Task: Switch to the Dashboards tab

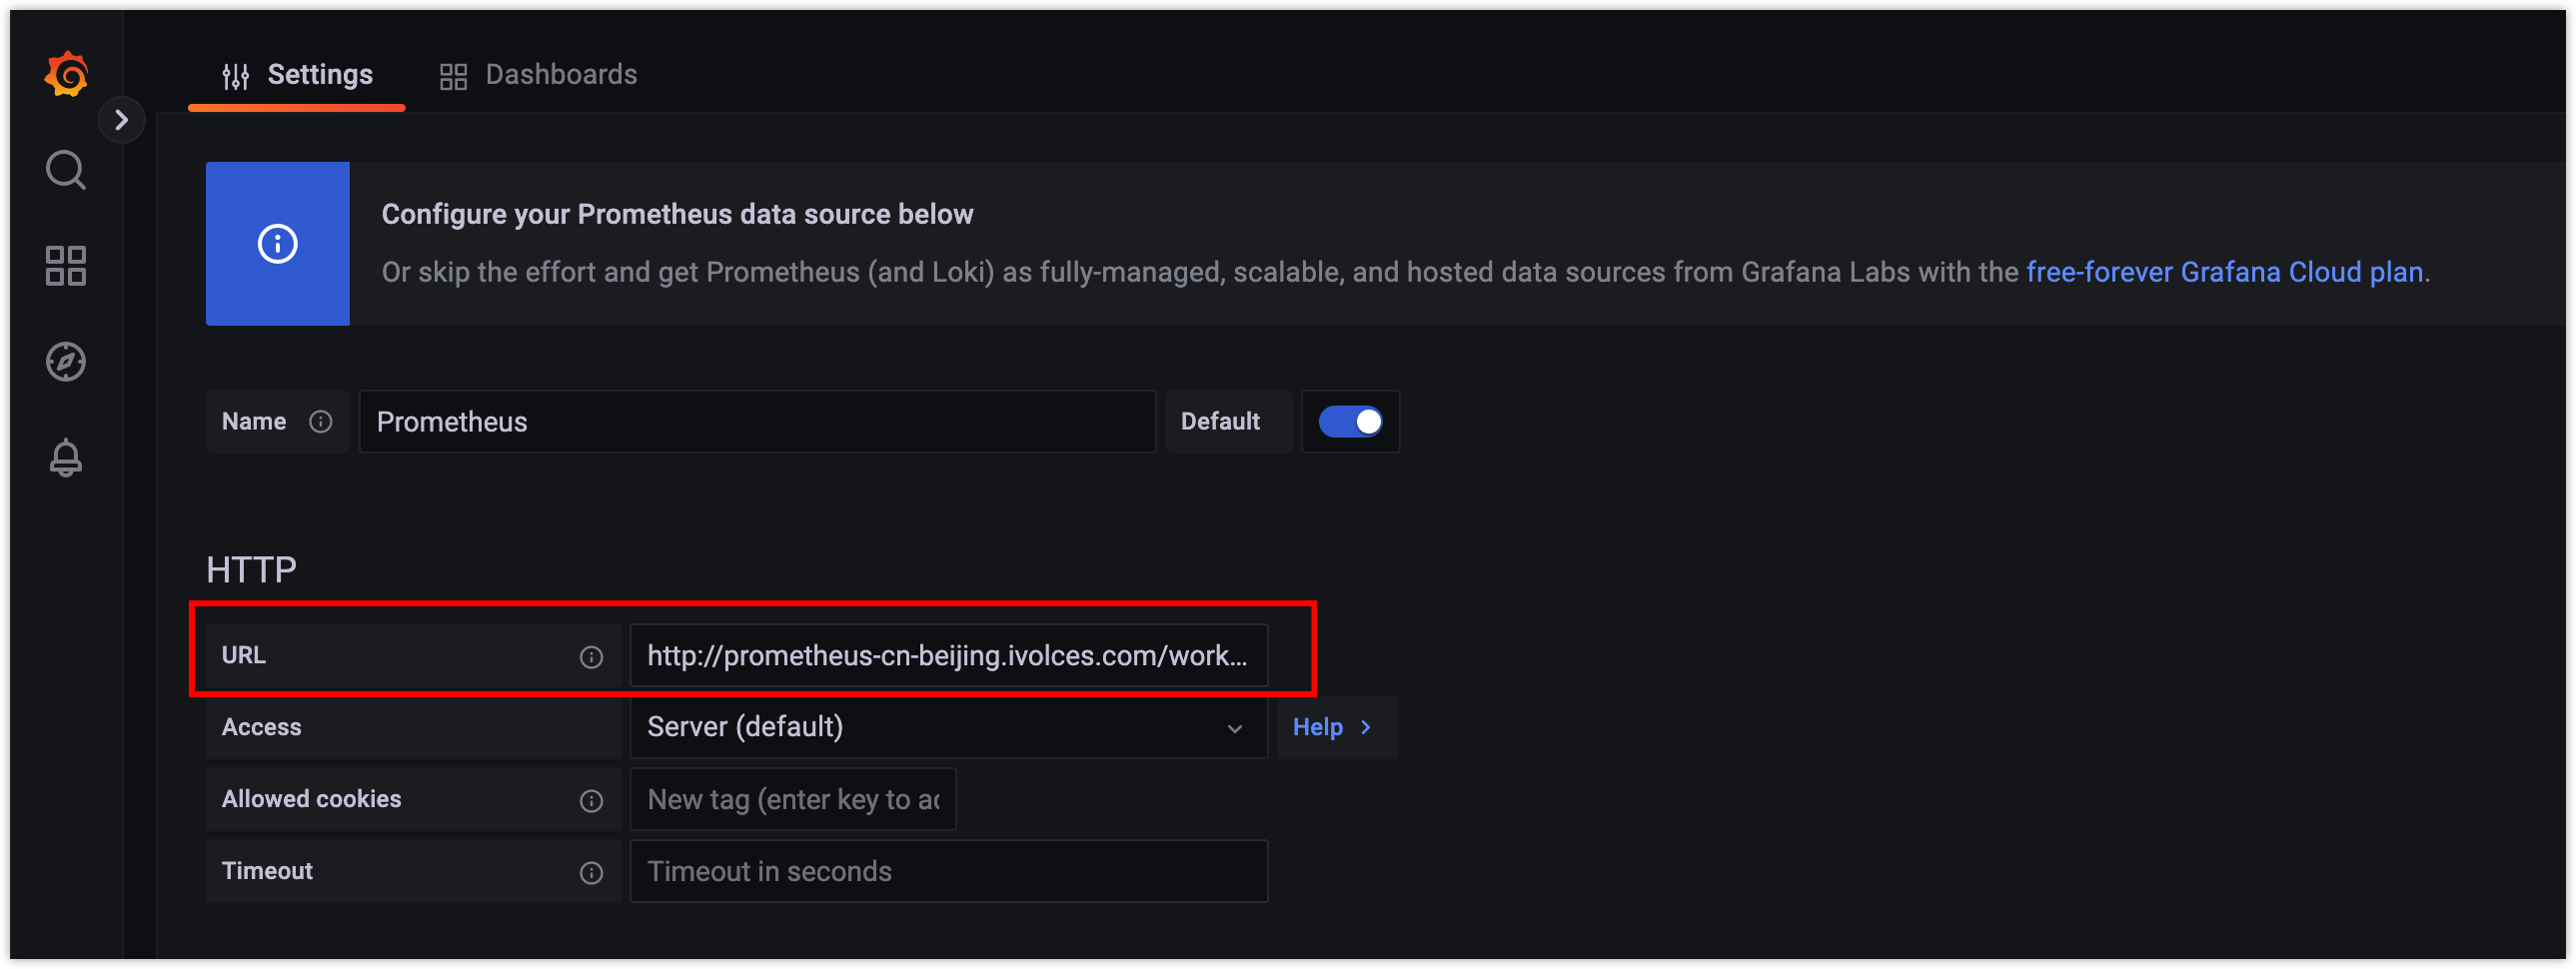Action: pyautogui.click(x=538, y=75)
